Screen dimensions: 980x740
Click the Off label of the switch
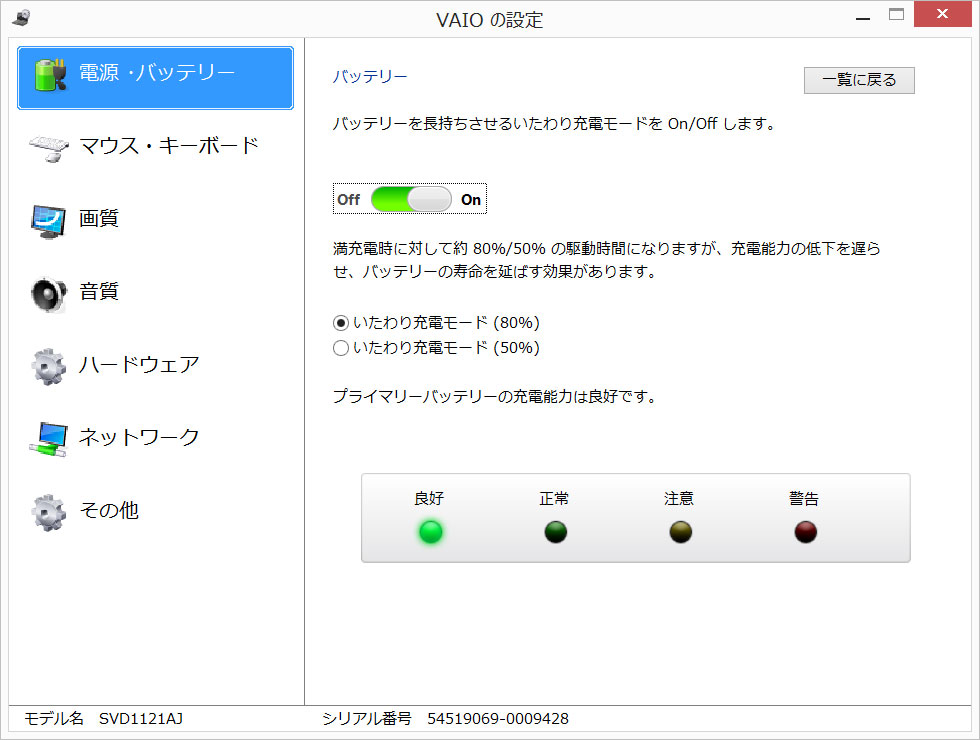pyautogui.click(x=349, y=199)
